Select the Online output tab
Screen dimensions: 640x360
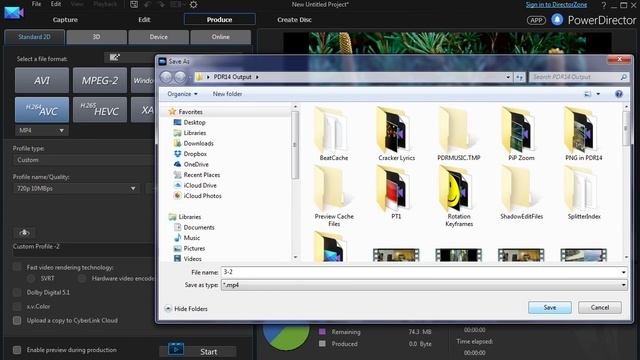220,37
